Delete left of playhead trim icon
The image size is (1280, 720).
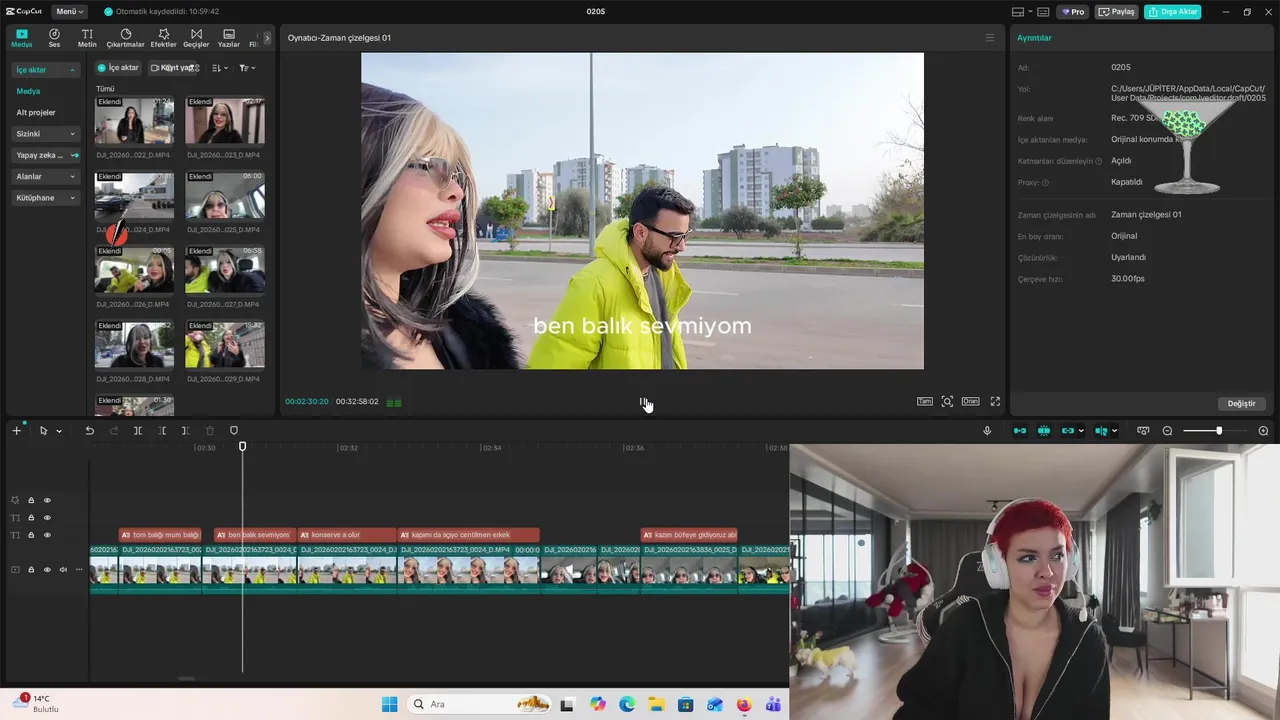click(x=162, y=431)
